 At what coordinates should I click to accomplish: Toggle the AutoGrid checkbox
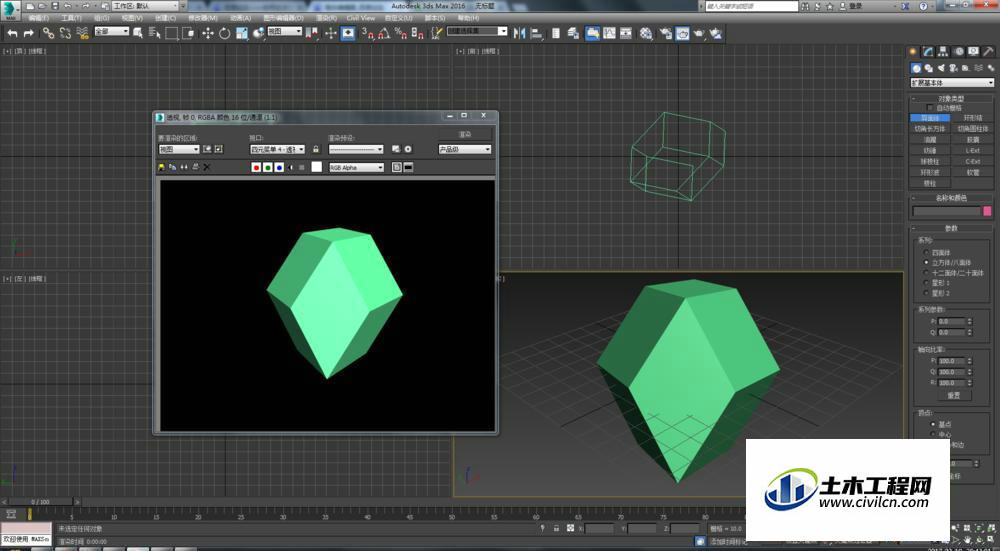929,108
